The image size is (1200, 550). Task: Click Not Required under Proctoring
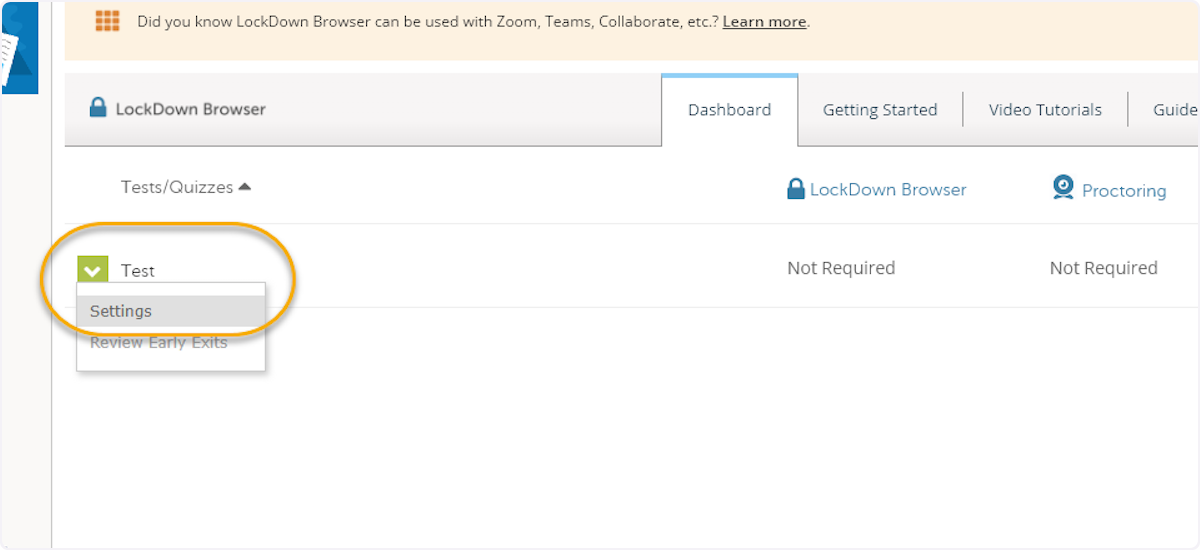pos(1104,268)
